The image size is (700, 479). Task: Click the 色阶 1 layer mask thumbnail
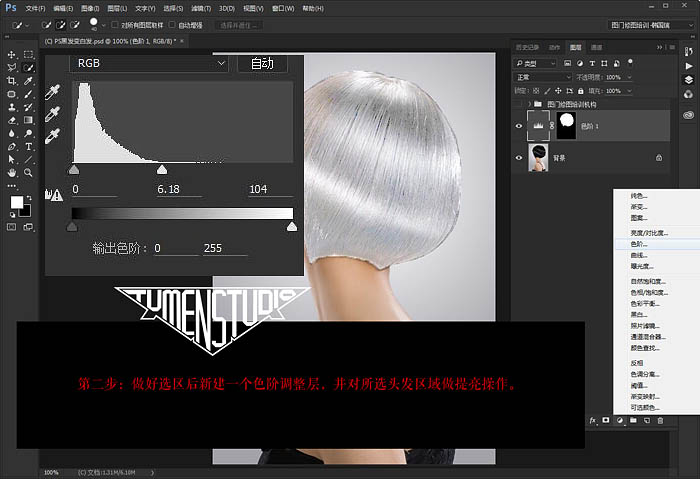567,126
